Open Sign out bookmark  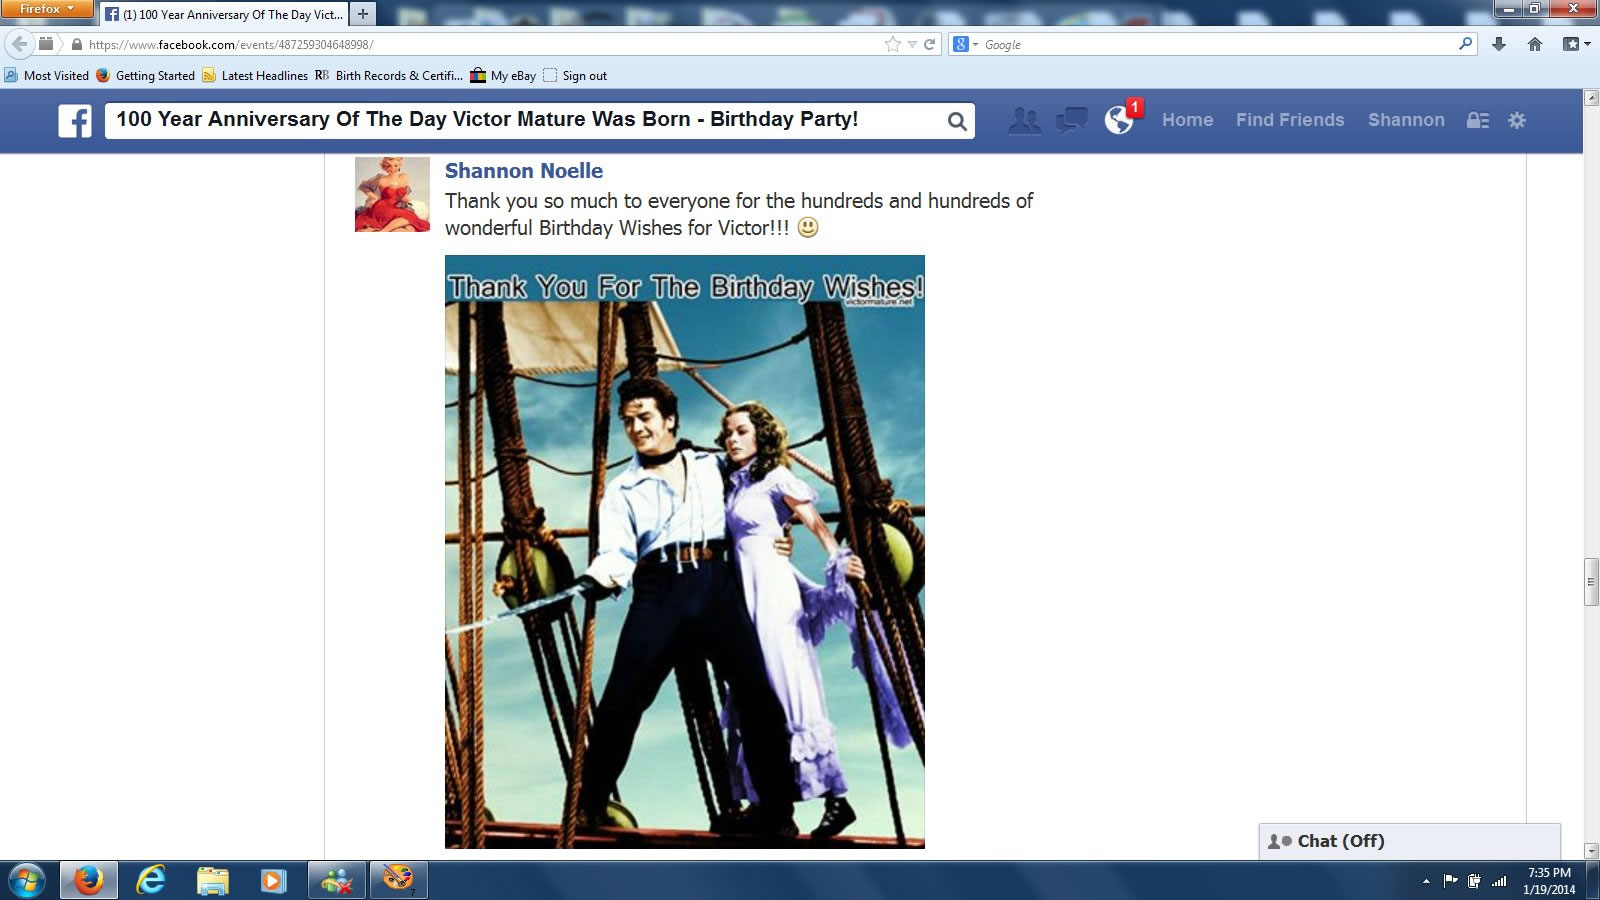[x=575, y=75]
